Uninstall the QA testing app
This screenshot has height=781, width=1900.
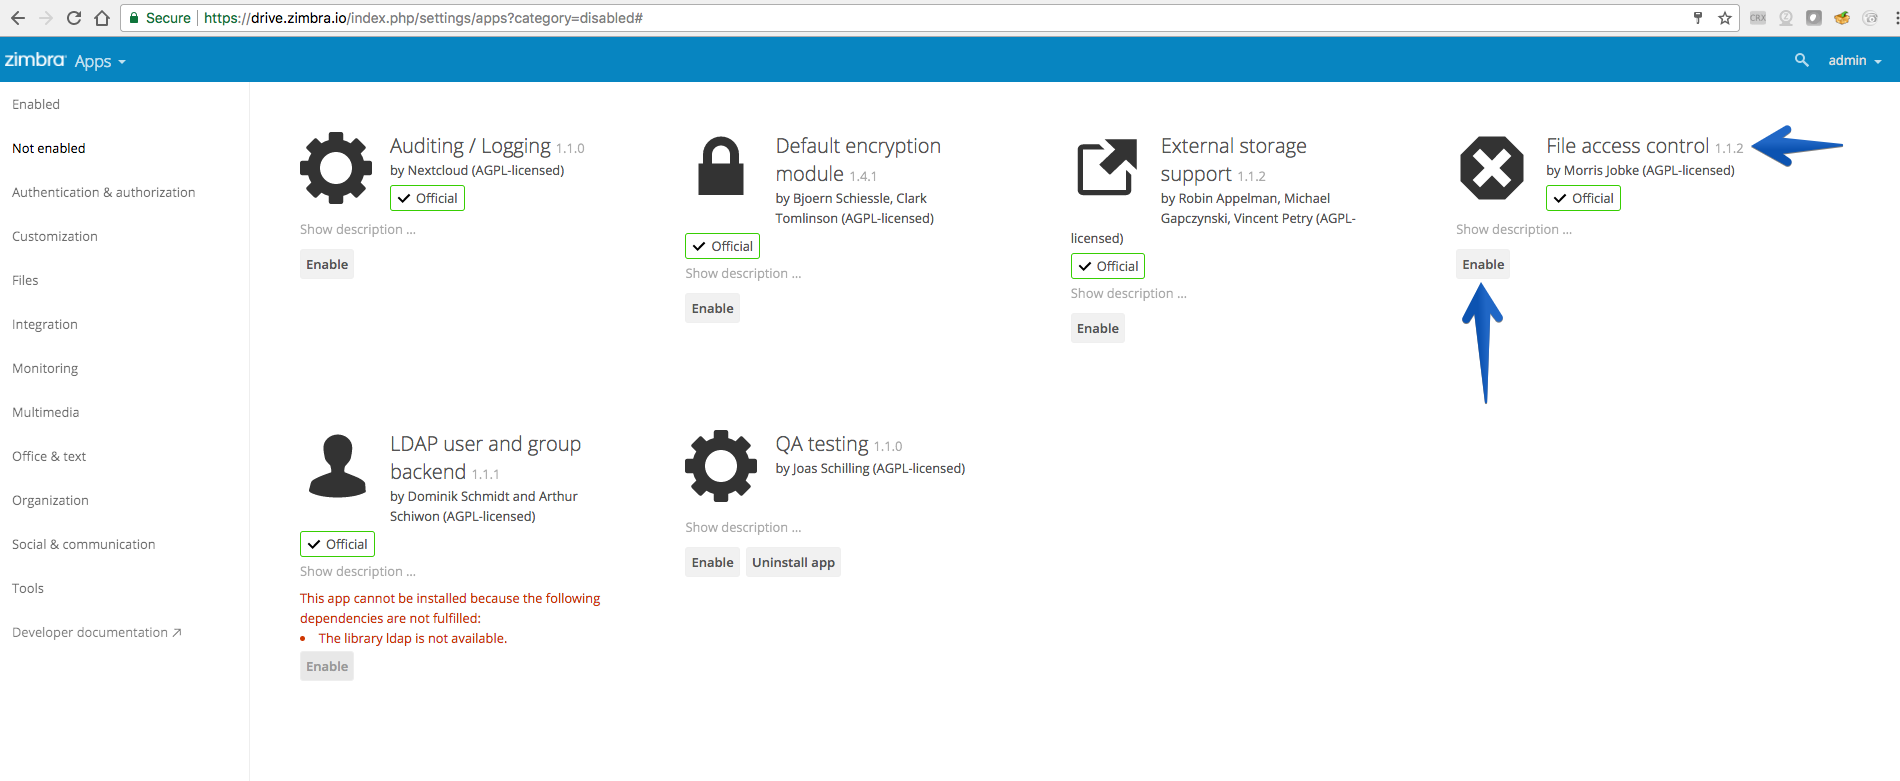793,562
